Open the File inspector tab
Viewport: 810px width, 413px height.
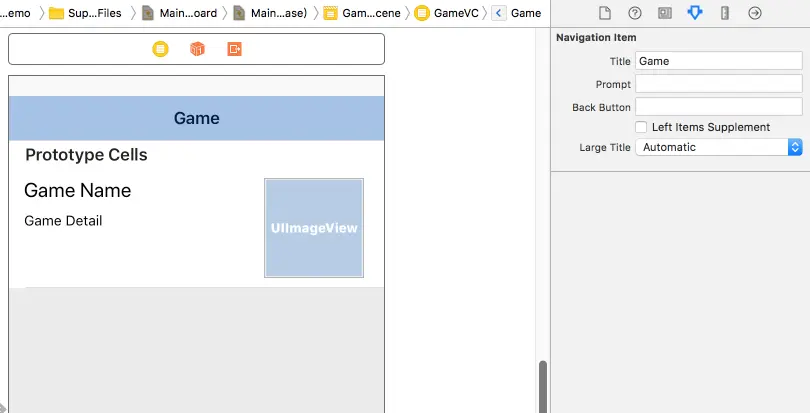(604, 13)
